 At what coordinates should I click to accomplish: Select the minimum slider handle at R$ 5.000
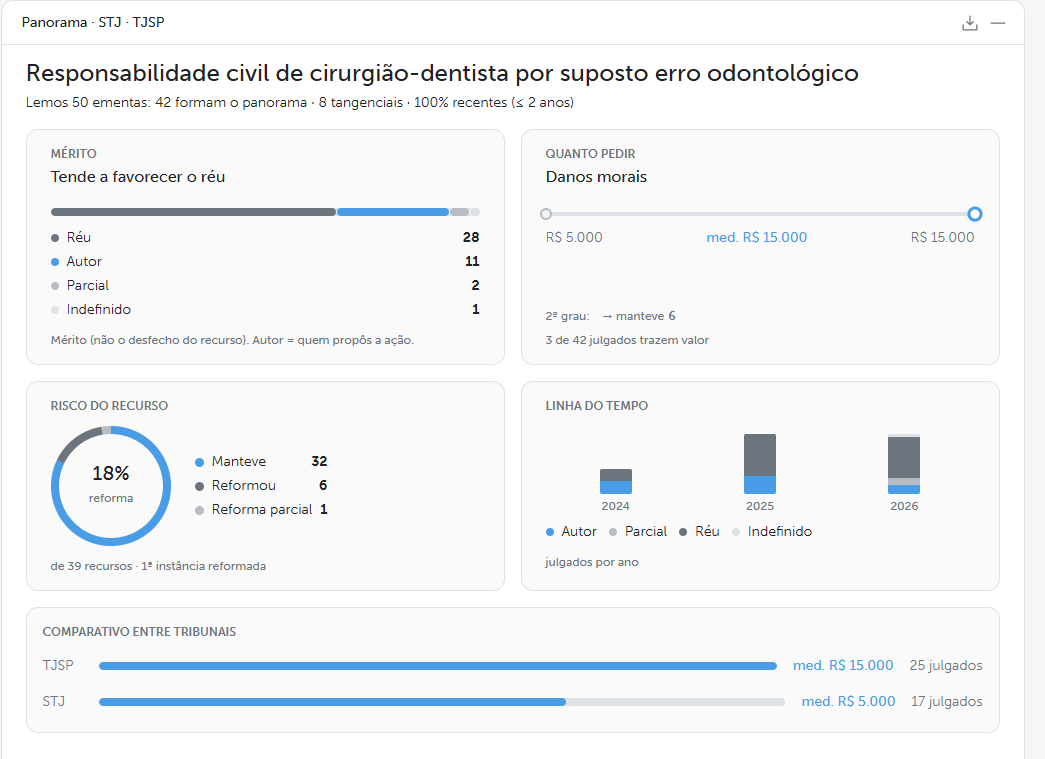(x=546, y=214)
